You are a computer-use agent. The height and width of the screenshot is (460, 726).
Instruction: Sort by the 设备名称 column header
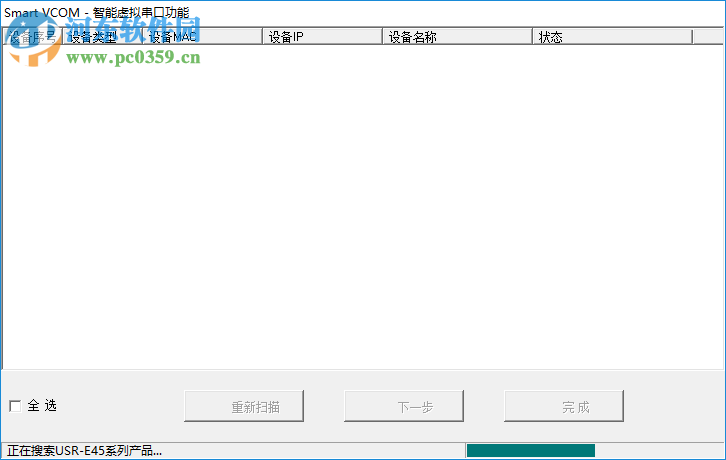coord(457,37)
